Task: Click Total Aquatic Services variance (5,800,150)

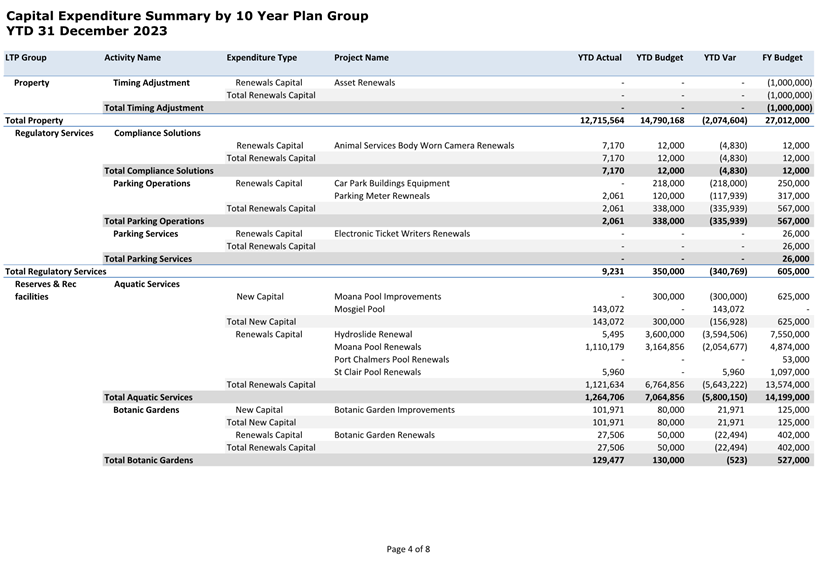Action: [x=724, y=397]
